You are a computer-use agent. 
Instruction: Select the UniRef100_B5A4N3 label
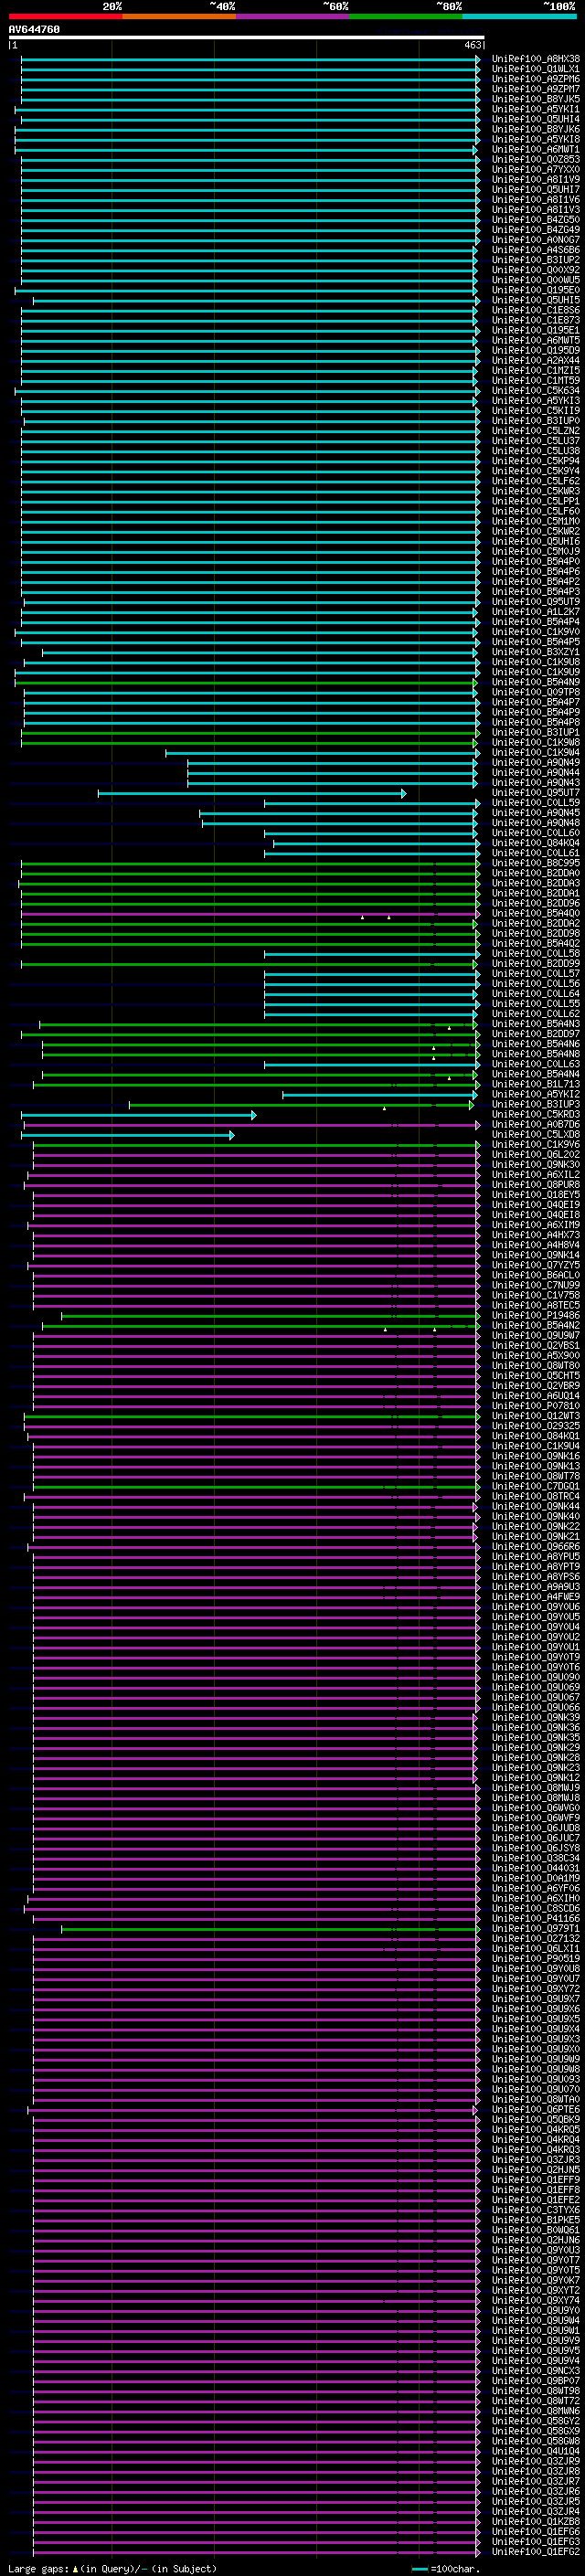536,1024
